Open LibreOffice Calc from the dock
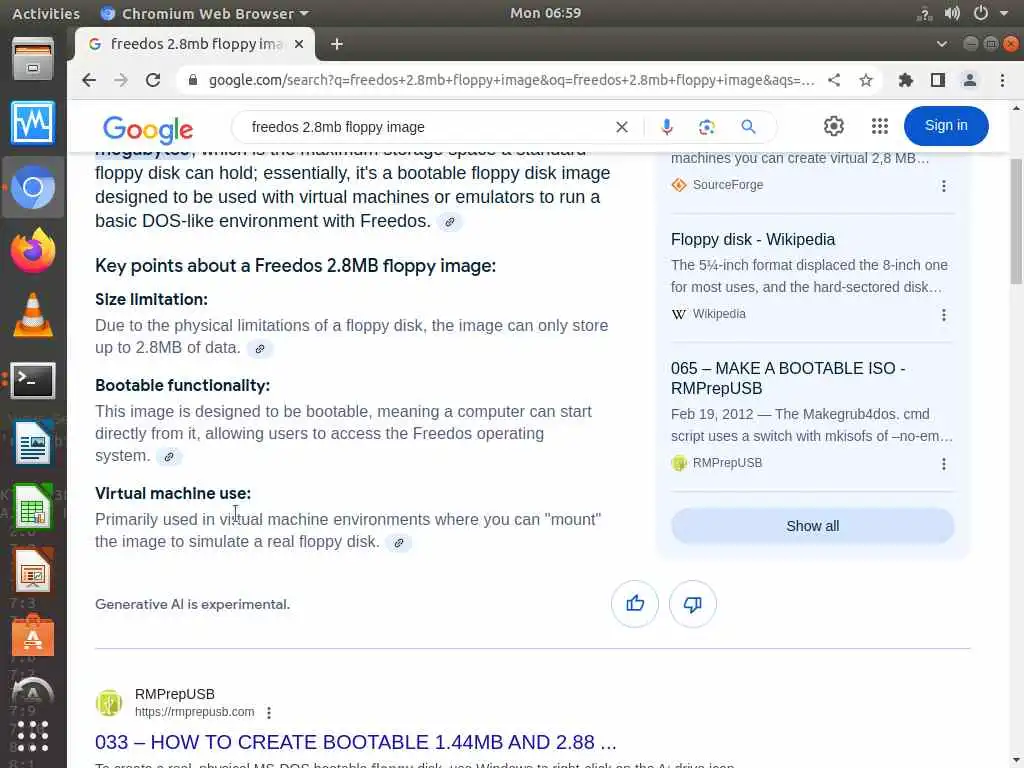 (x=33, y=507)
